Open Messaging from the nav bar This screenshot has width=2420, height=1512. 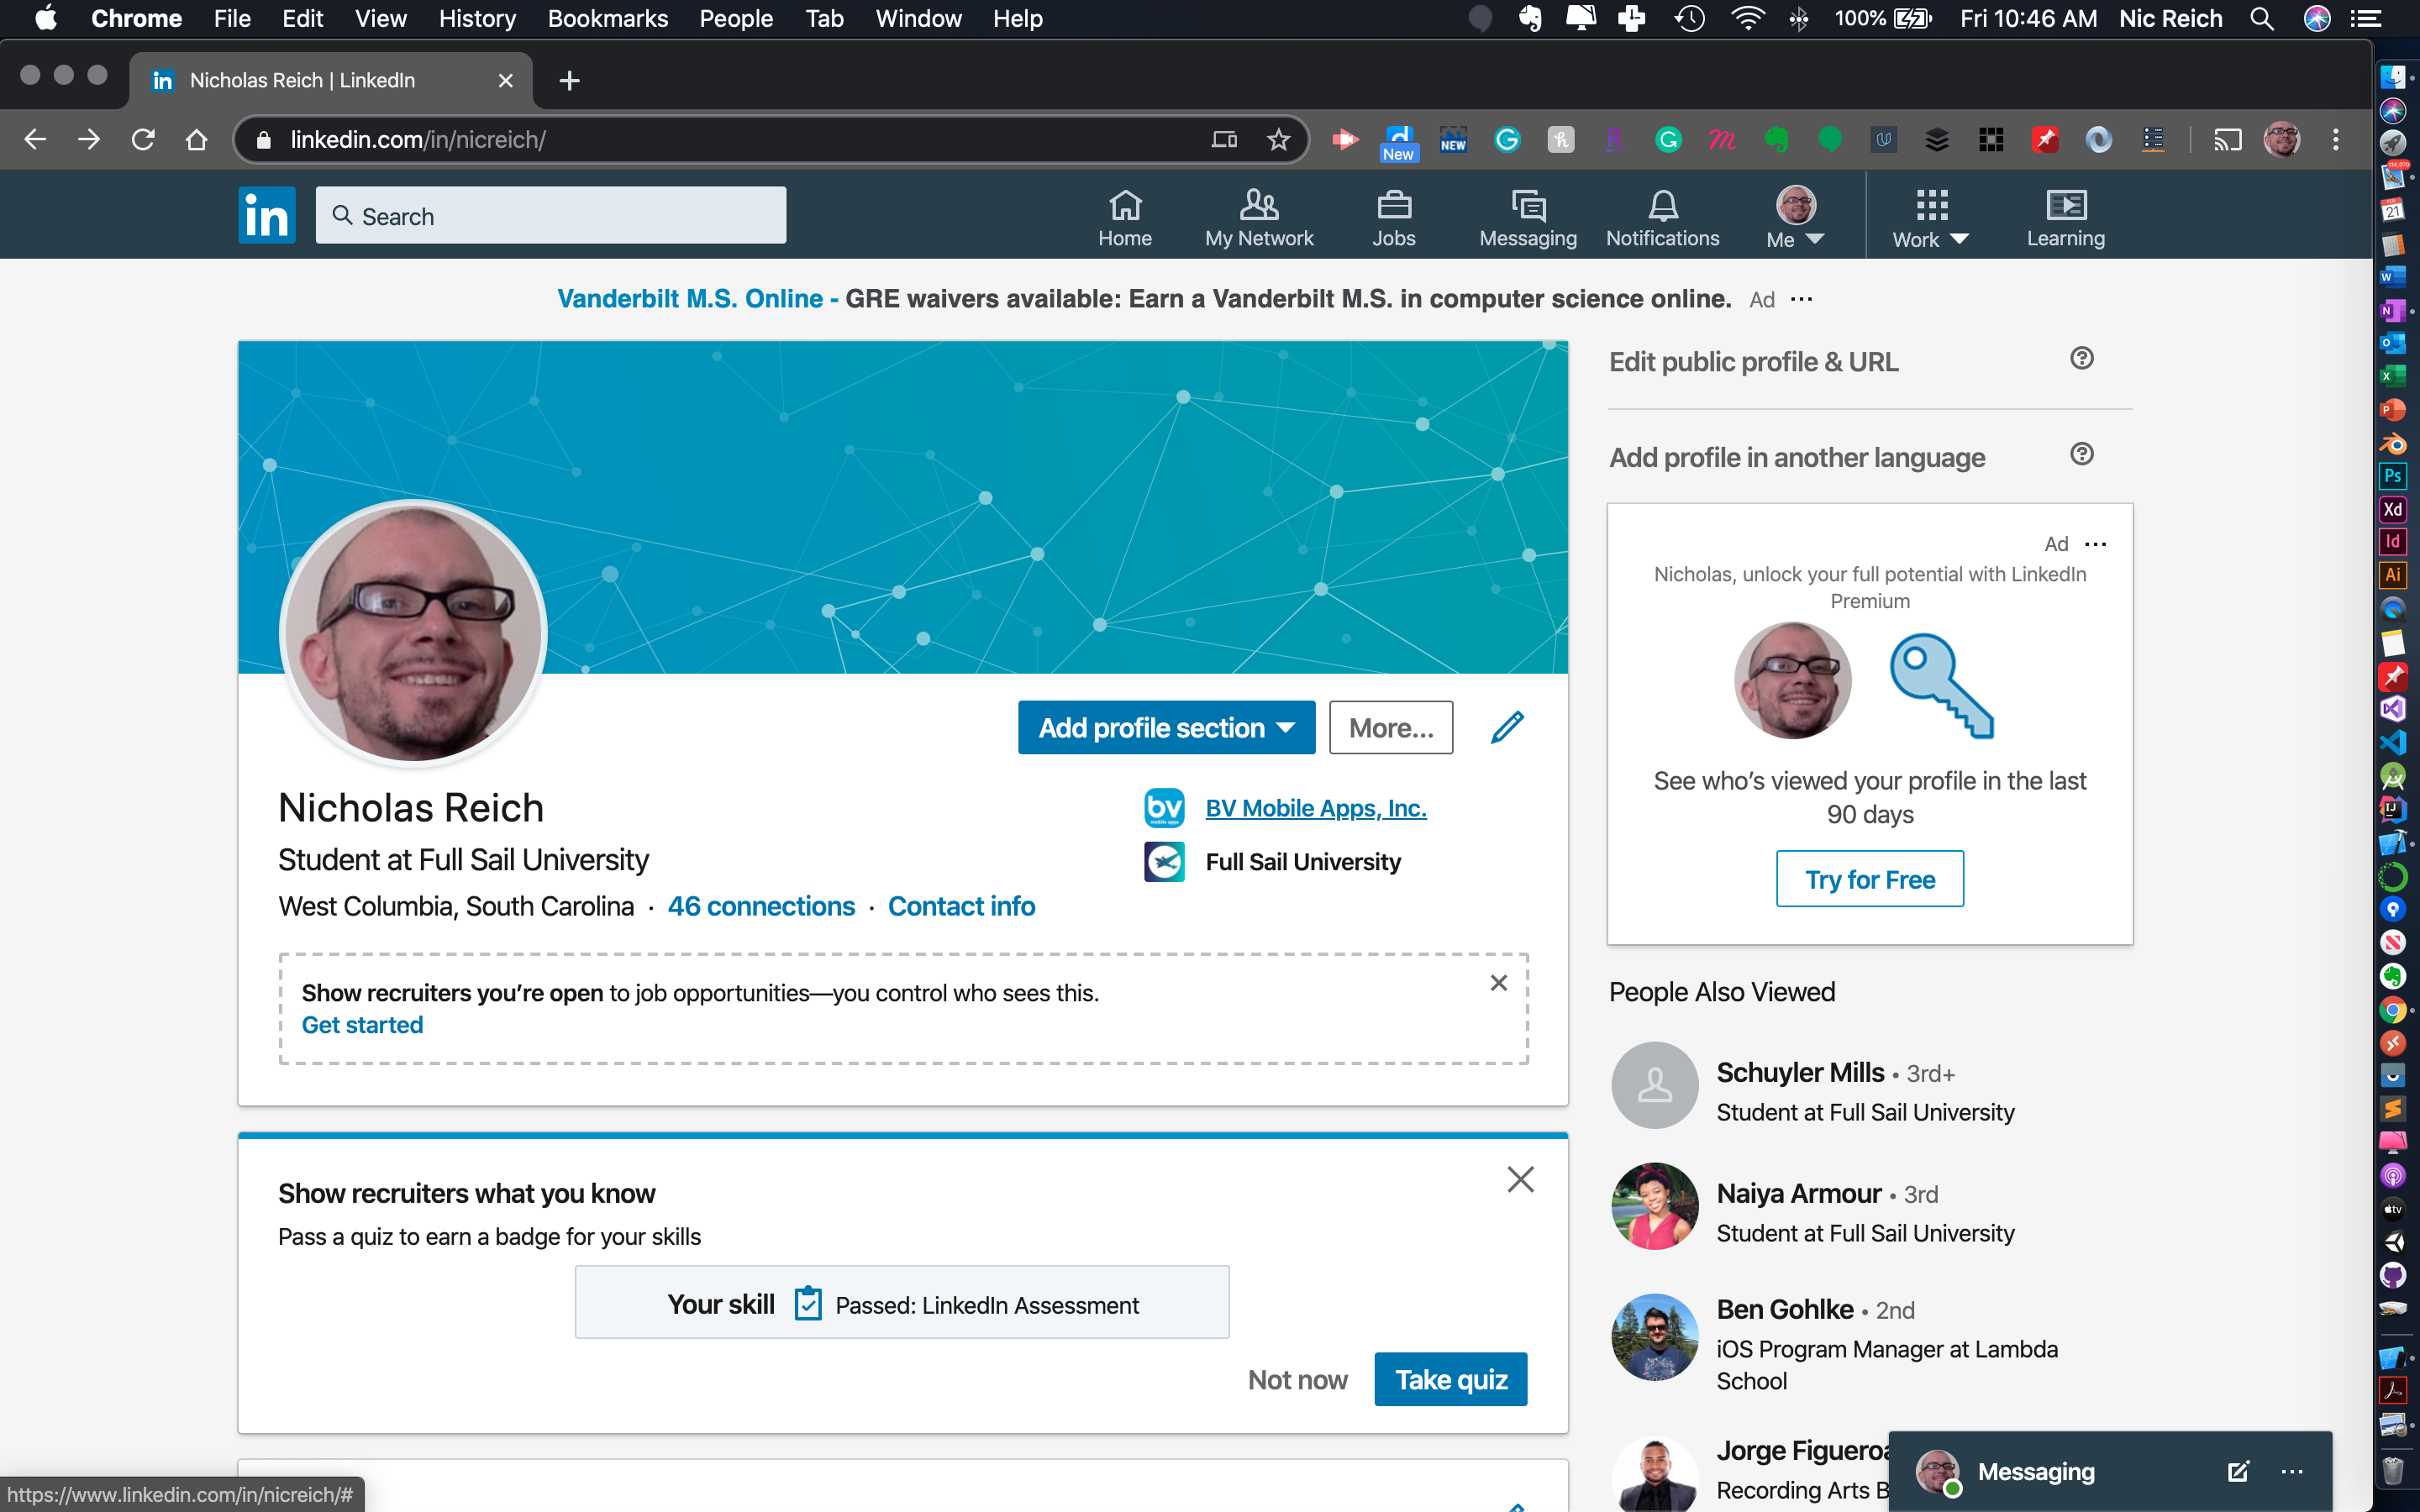1527,218
